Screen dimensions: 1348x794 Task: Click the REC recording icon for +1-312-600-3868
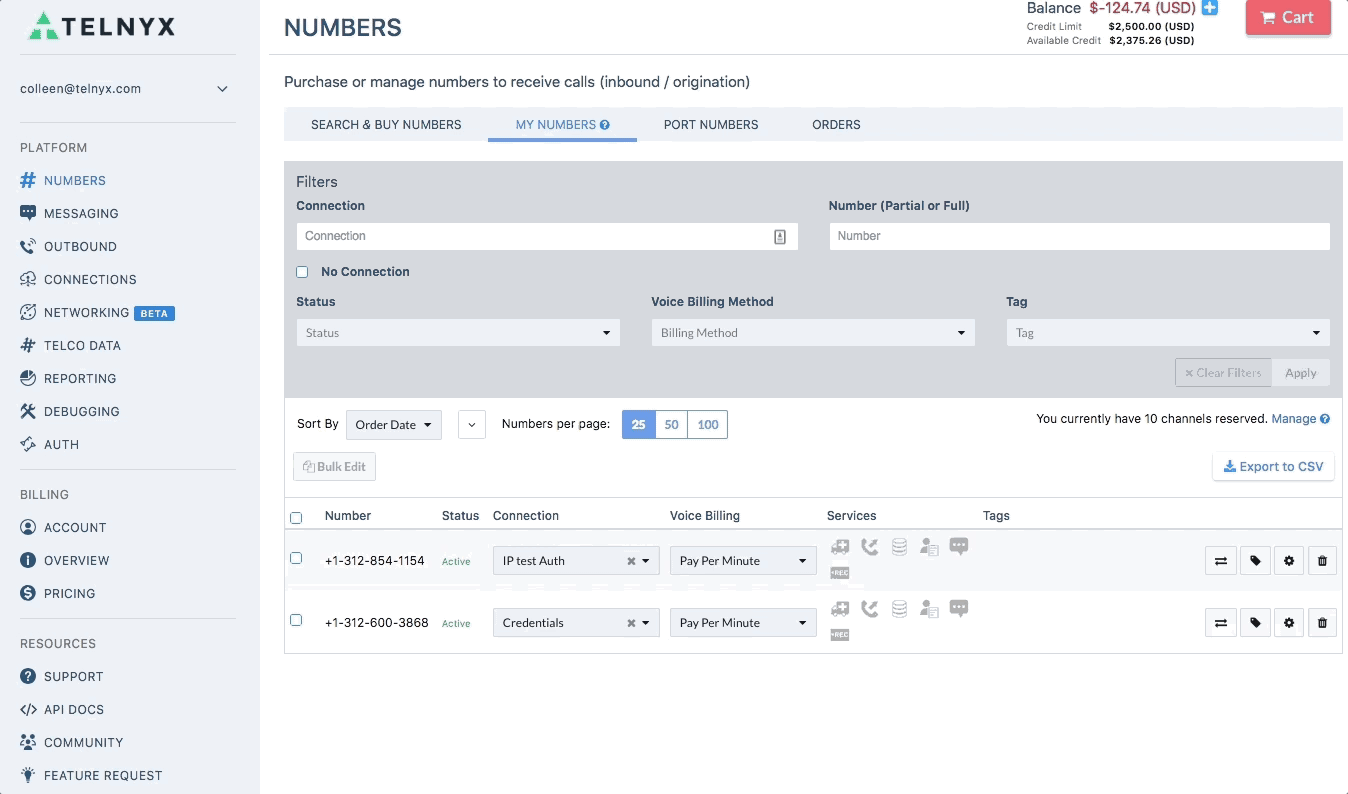tap(840, 635)
